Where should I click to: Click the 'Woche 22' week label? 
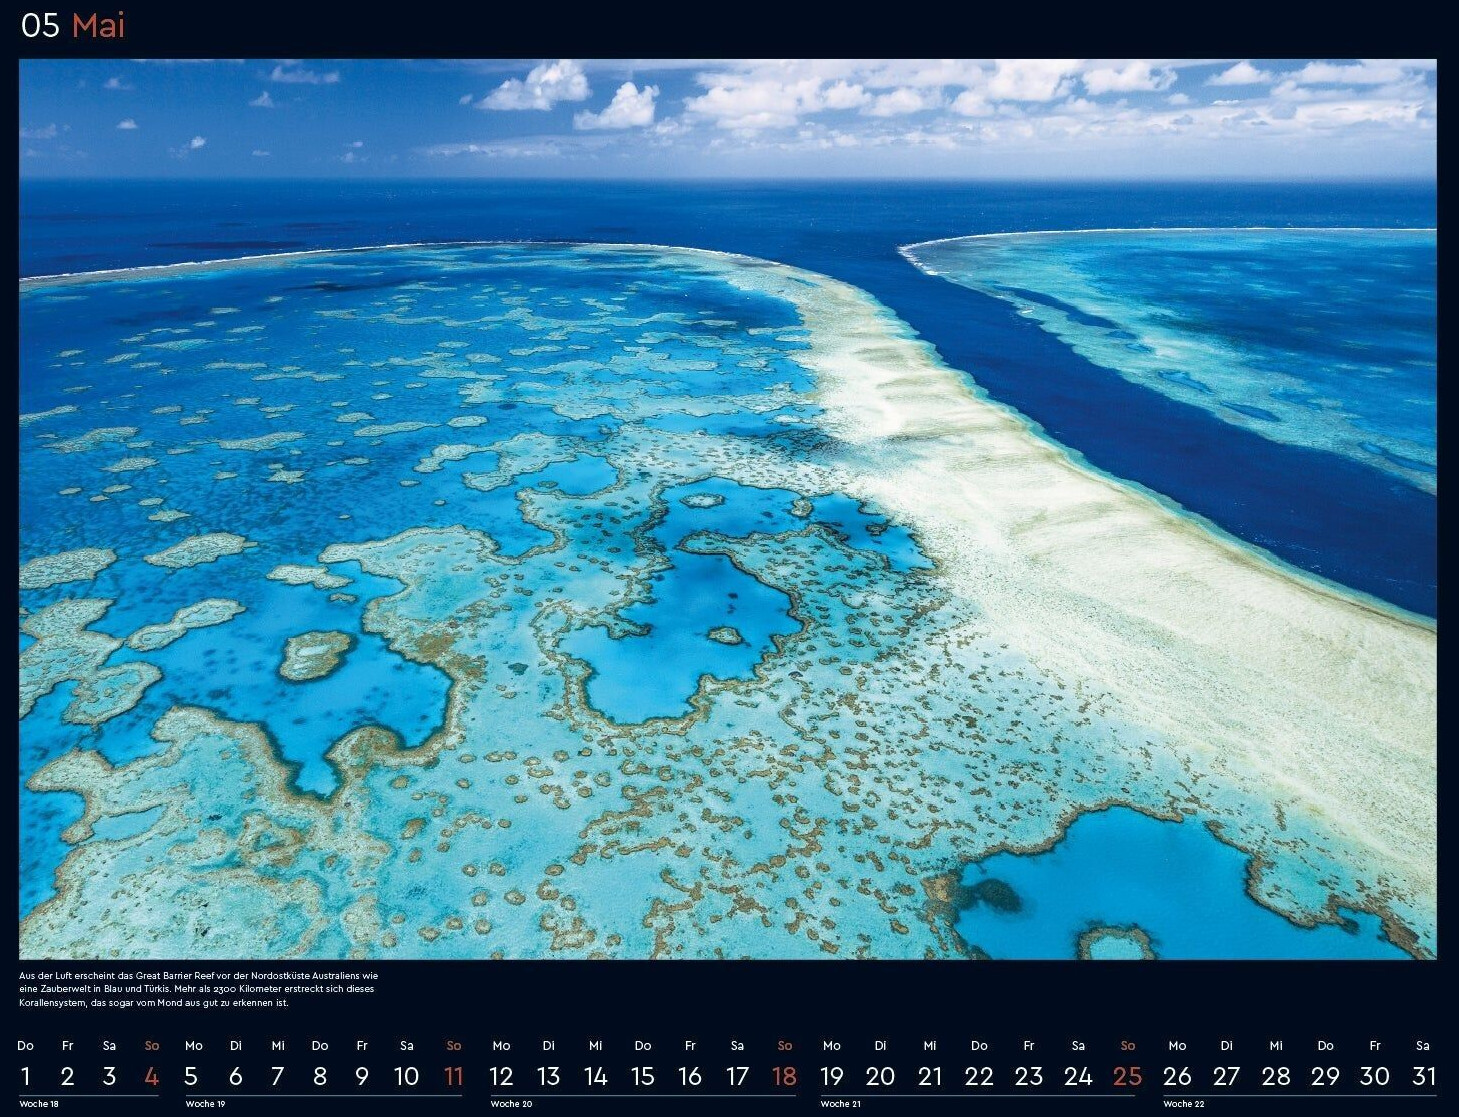(1184, 1104)
